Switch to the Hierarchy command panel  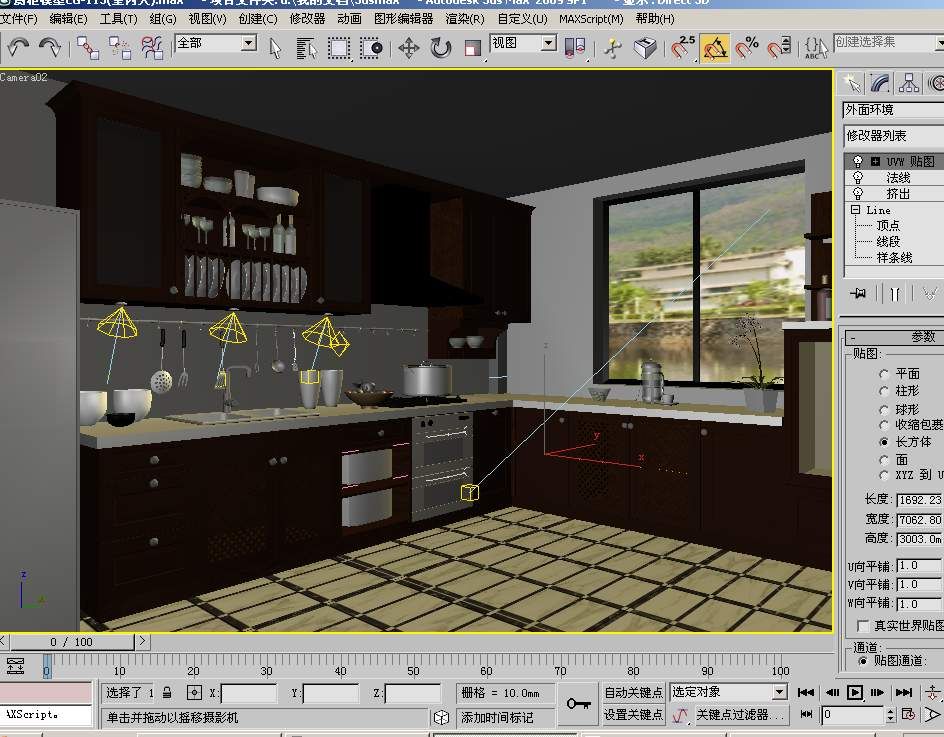pos(909,83)
